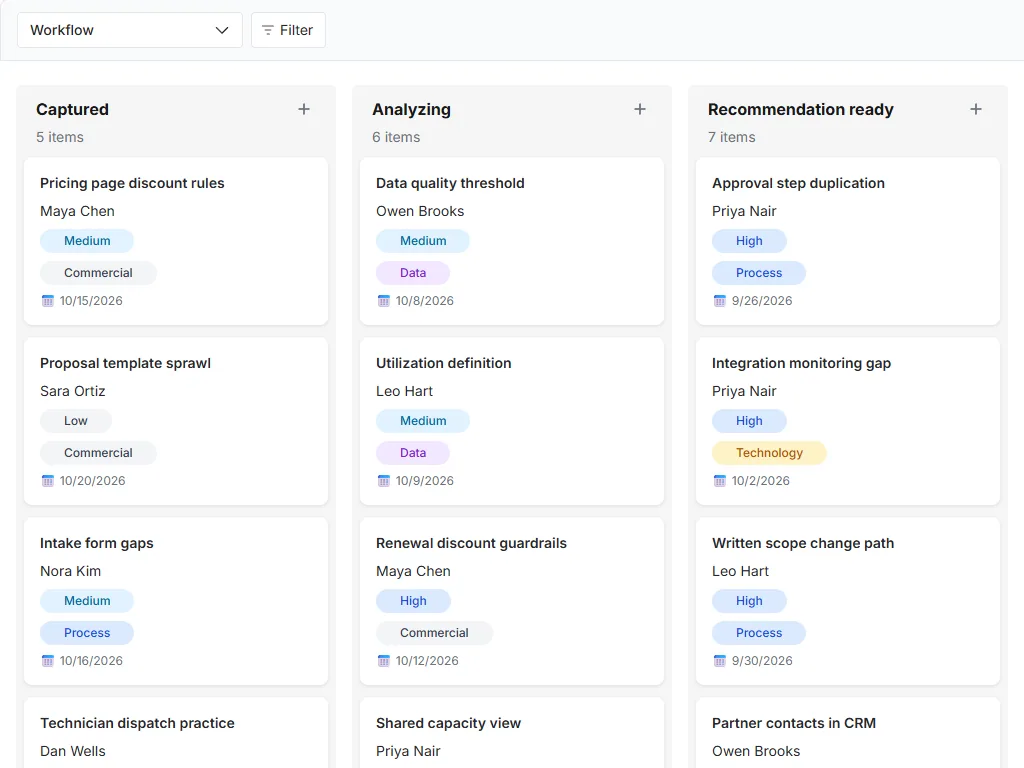
Task: Add a new item to Captured column
Action: coord(304,109)
